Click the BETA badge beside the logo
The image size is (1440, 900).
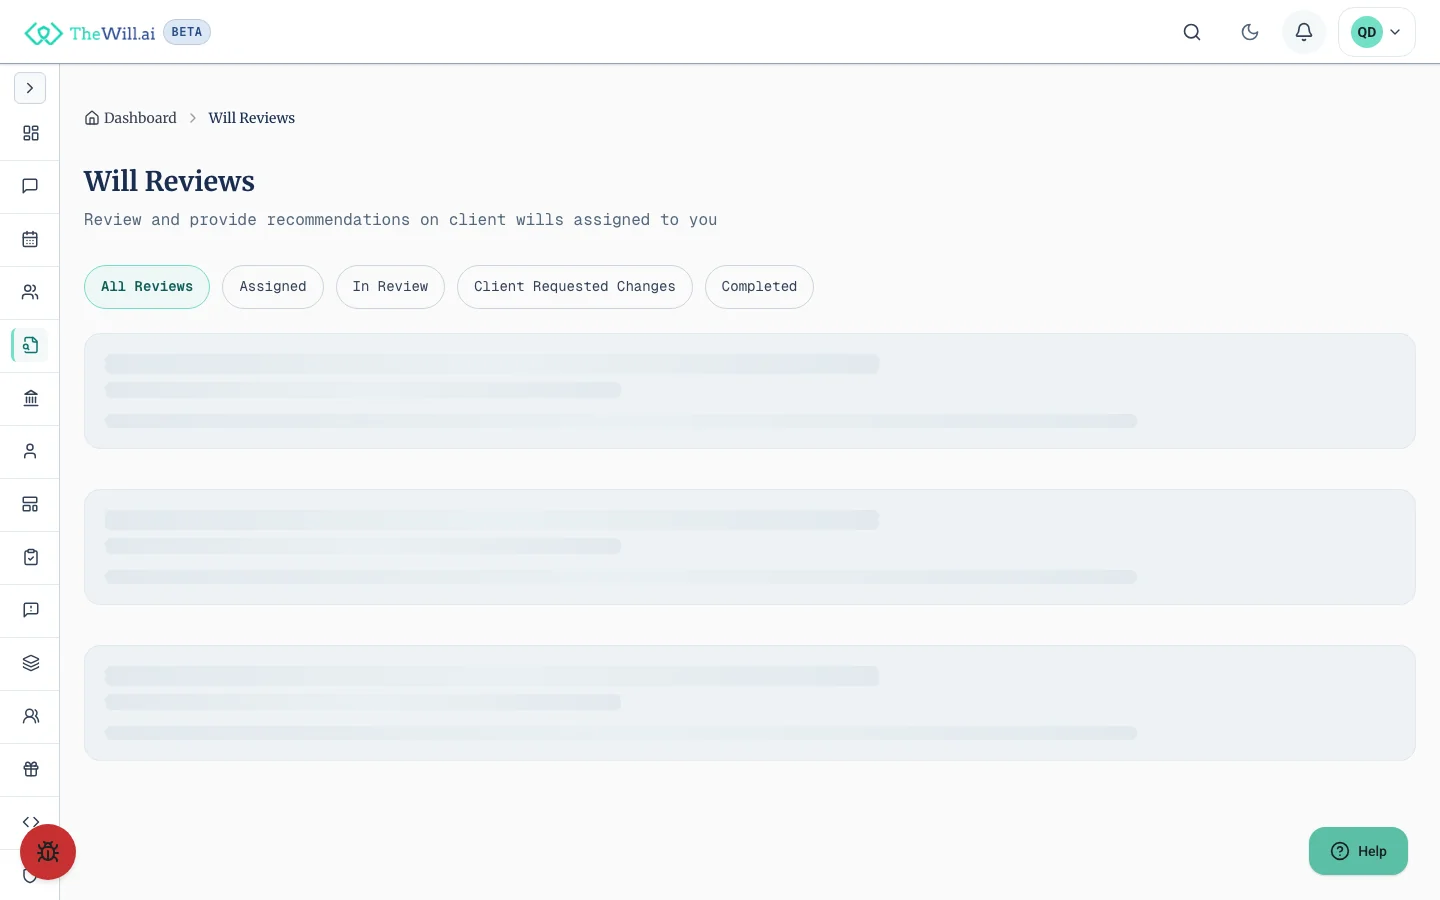(187, 32)
